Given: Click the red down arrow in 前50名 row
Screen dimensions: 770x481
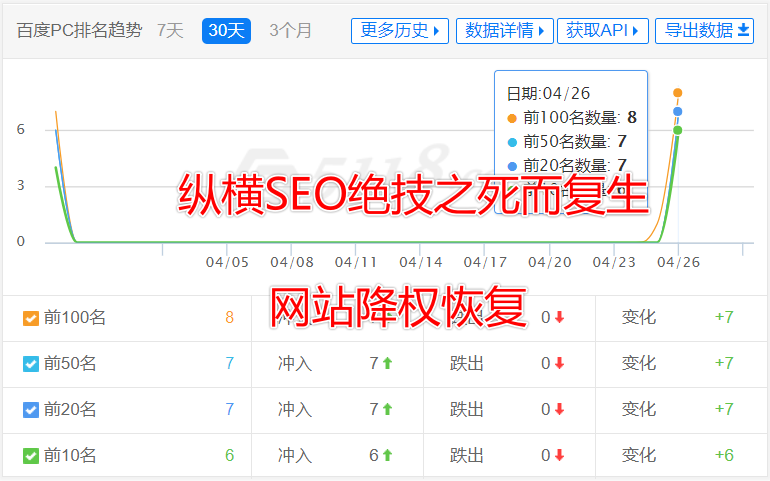Looking at the screenshot, I should click(x=560, y=364).
